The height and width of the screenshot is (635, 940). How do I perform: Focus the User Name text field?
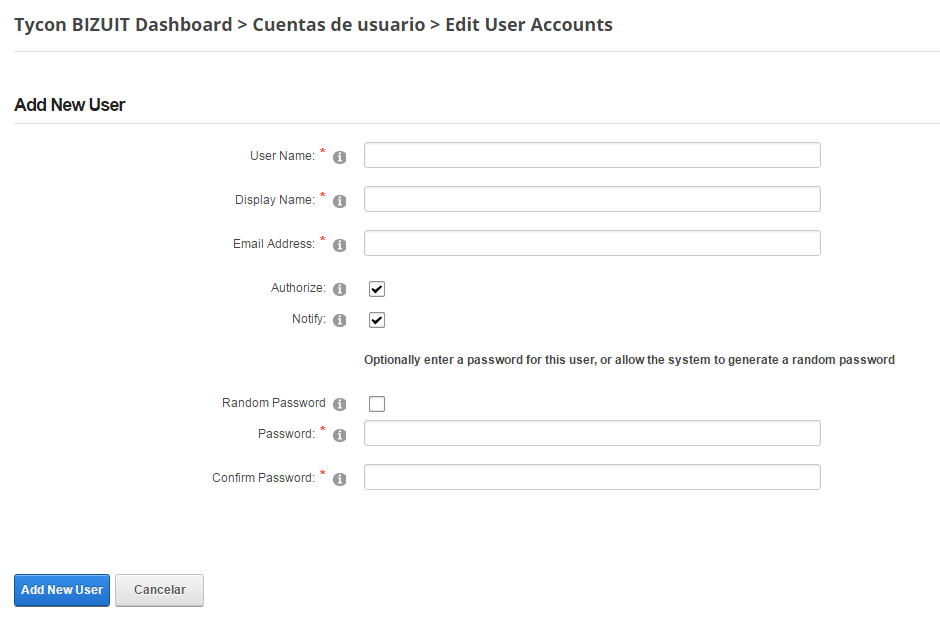pyautogui.click(x=592, y=155)
